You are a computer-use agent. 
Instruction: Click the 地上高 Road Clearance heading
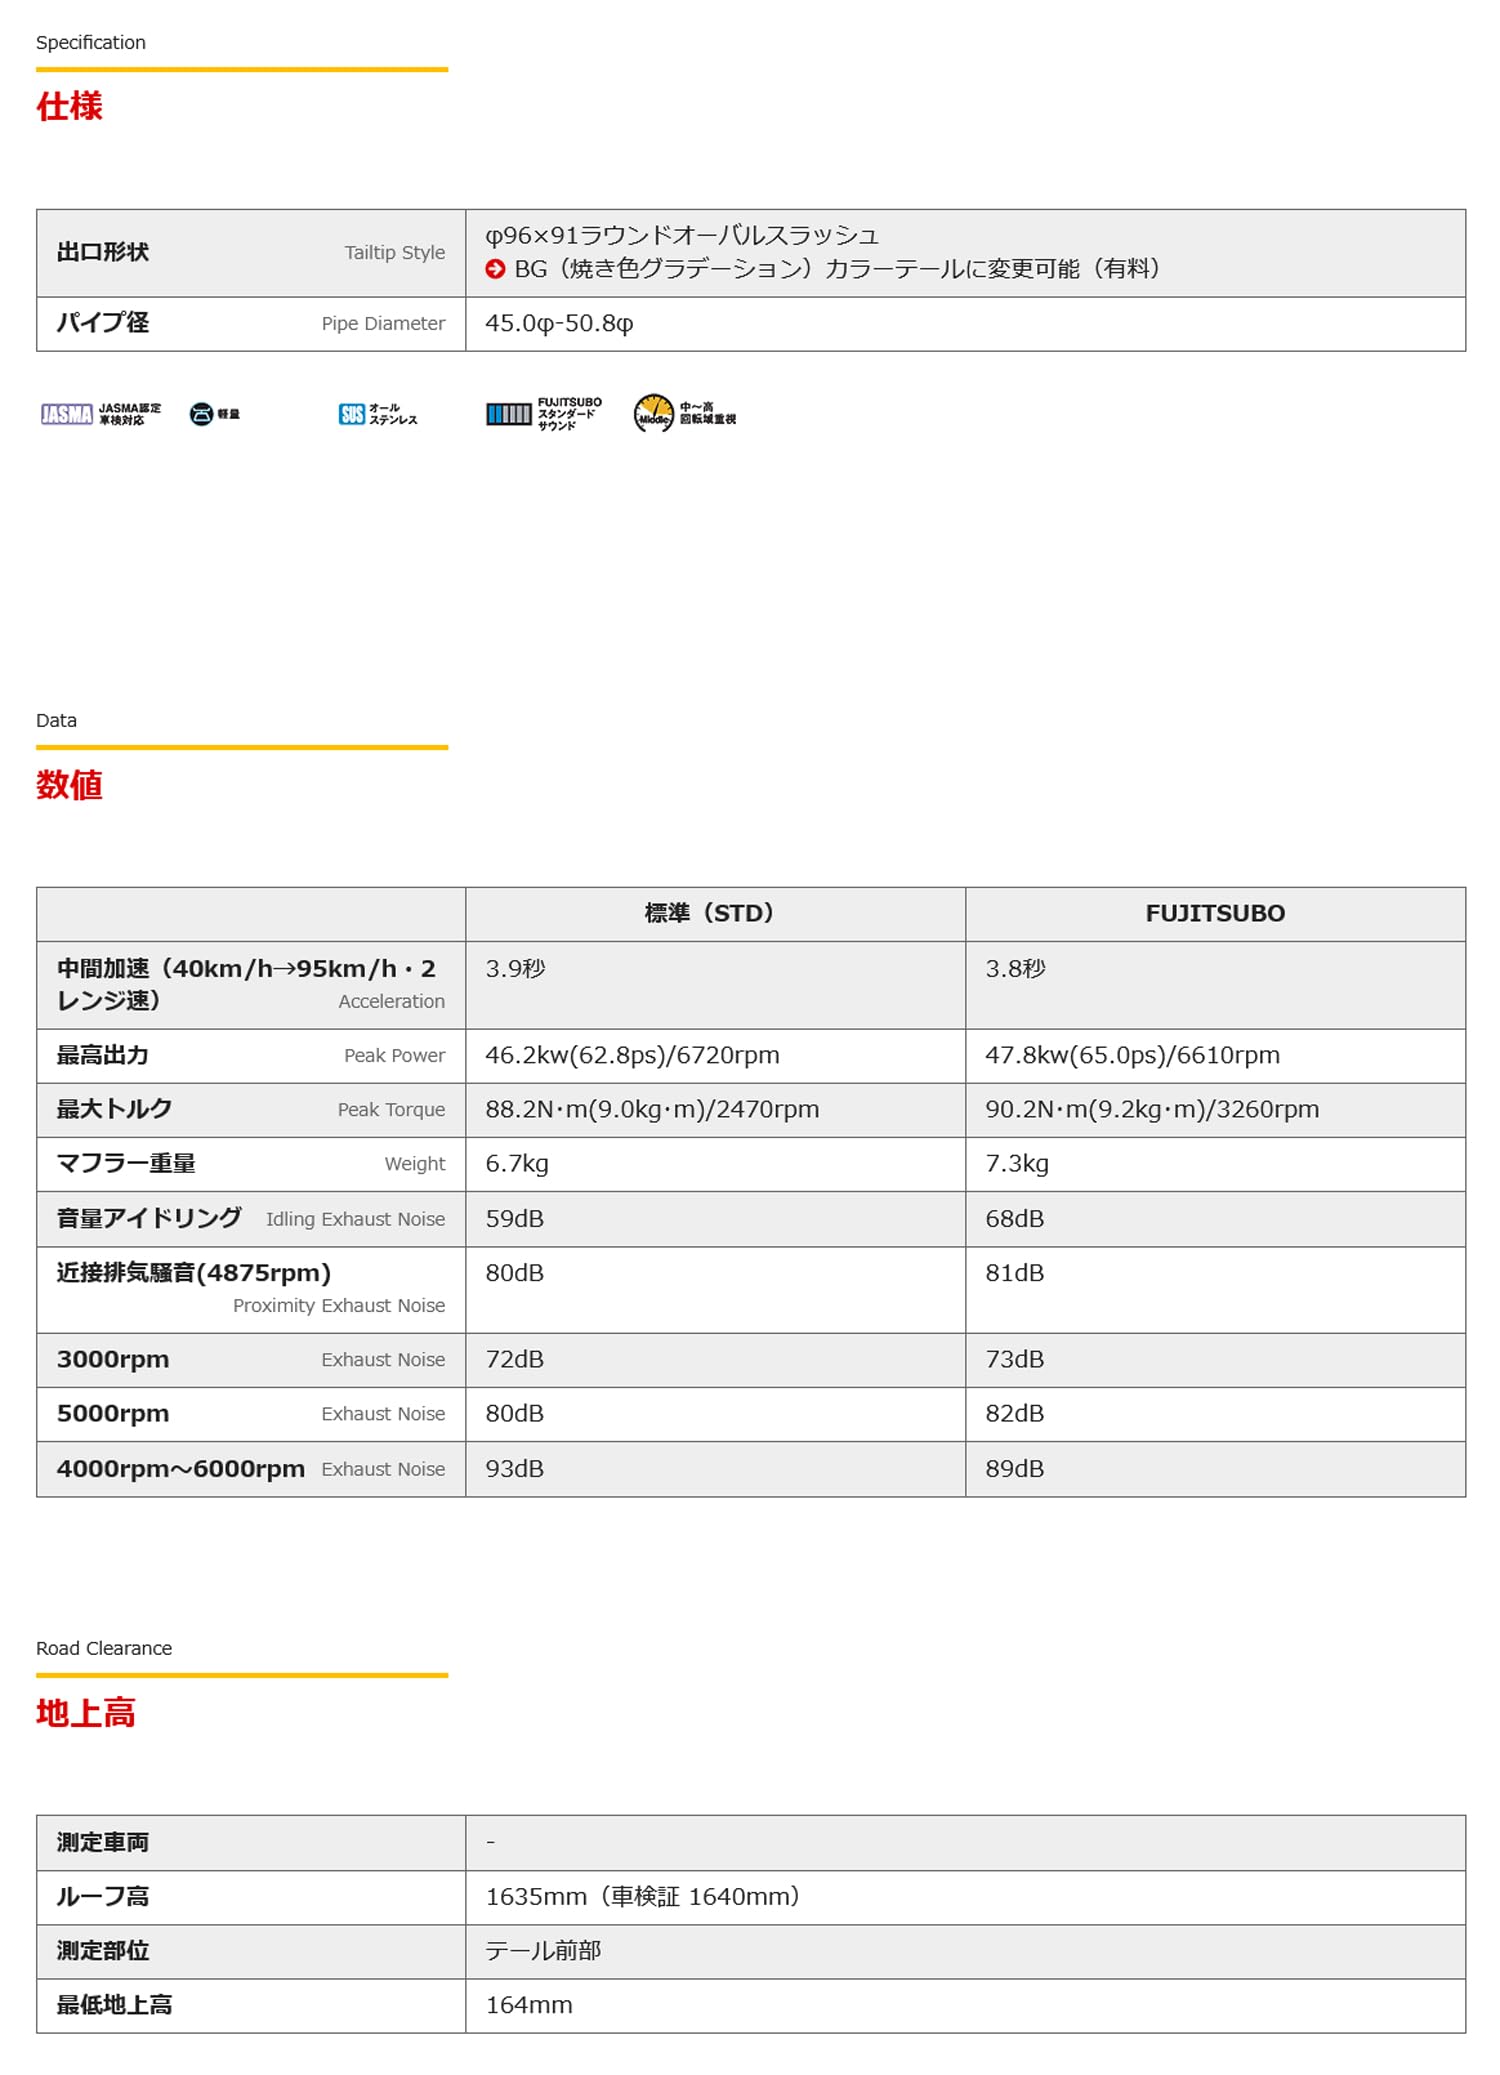(85, 1713)
